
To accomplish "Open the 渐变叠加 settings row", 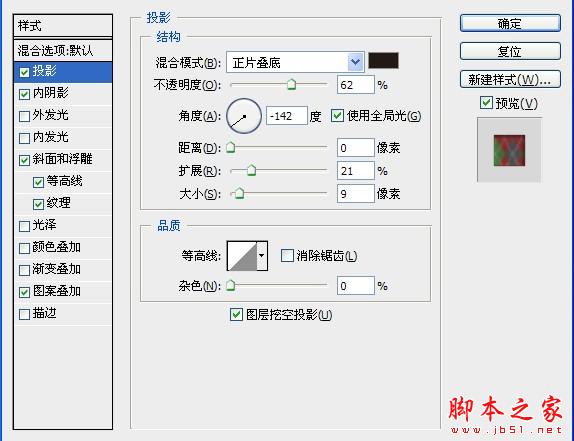I will [x=63, y=269].
